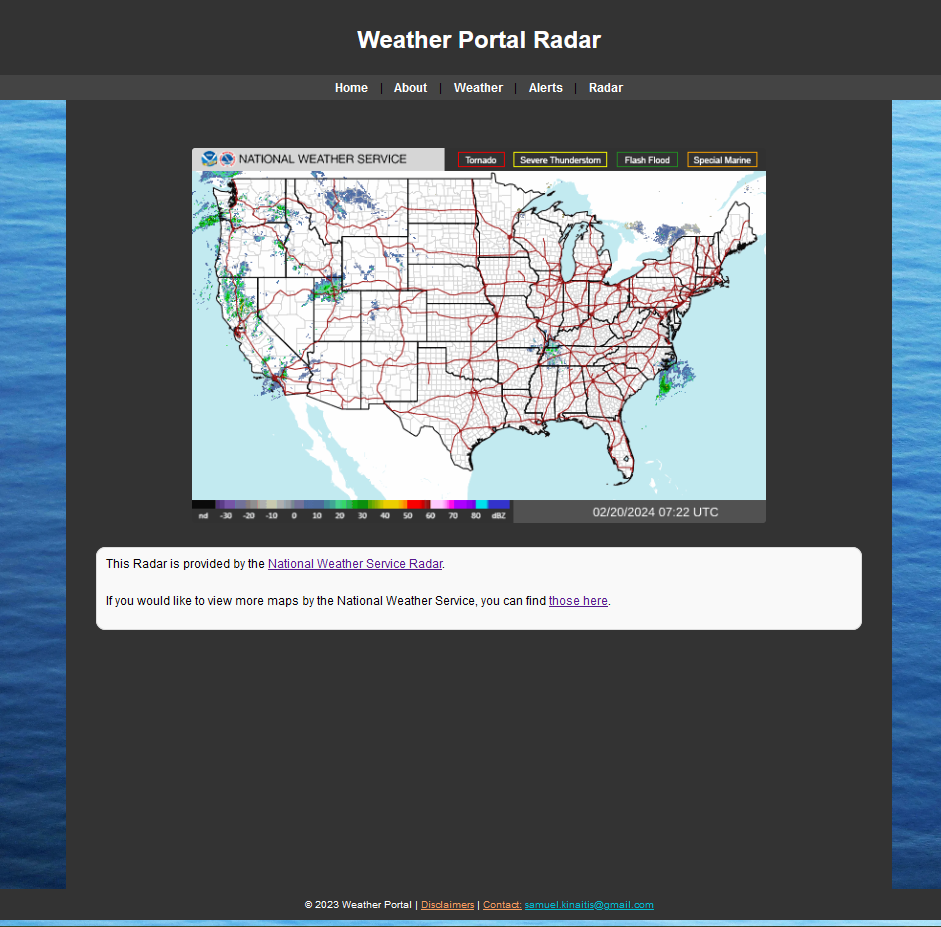Screen dimensions: 941x927
Task: Open the Weather menu item
Action: (478, 88)
